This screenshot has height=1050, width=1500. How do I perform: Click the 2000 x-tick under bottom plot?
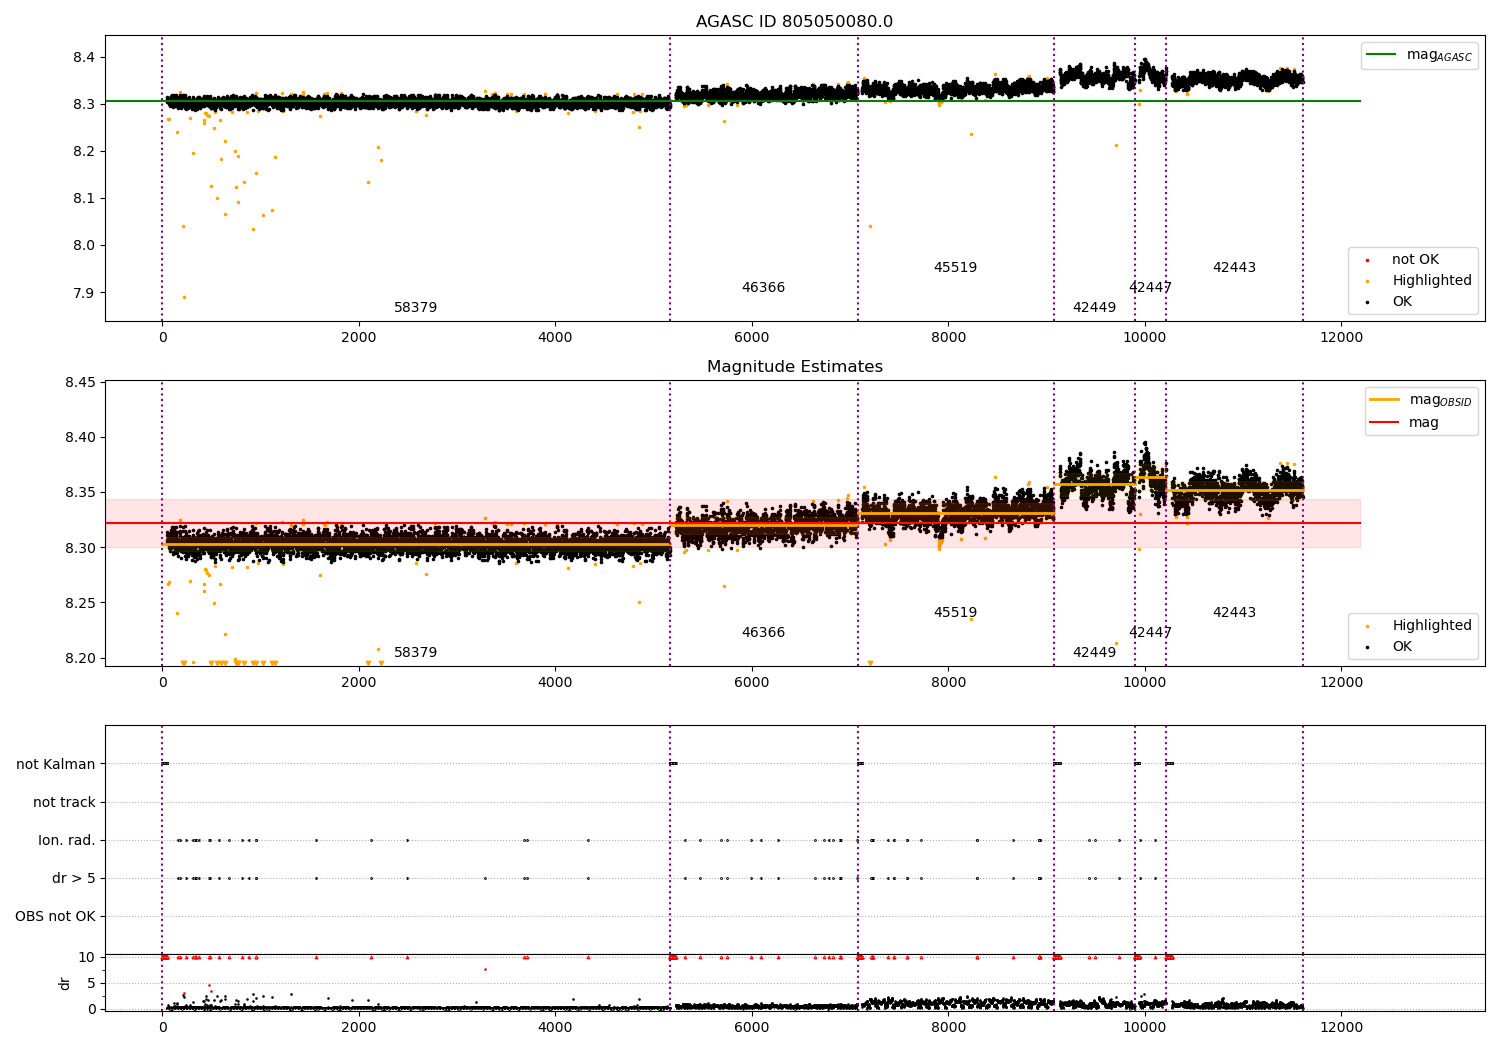coord(358,1028)
